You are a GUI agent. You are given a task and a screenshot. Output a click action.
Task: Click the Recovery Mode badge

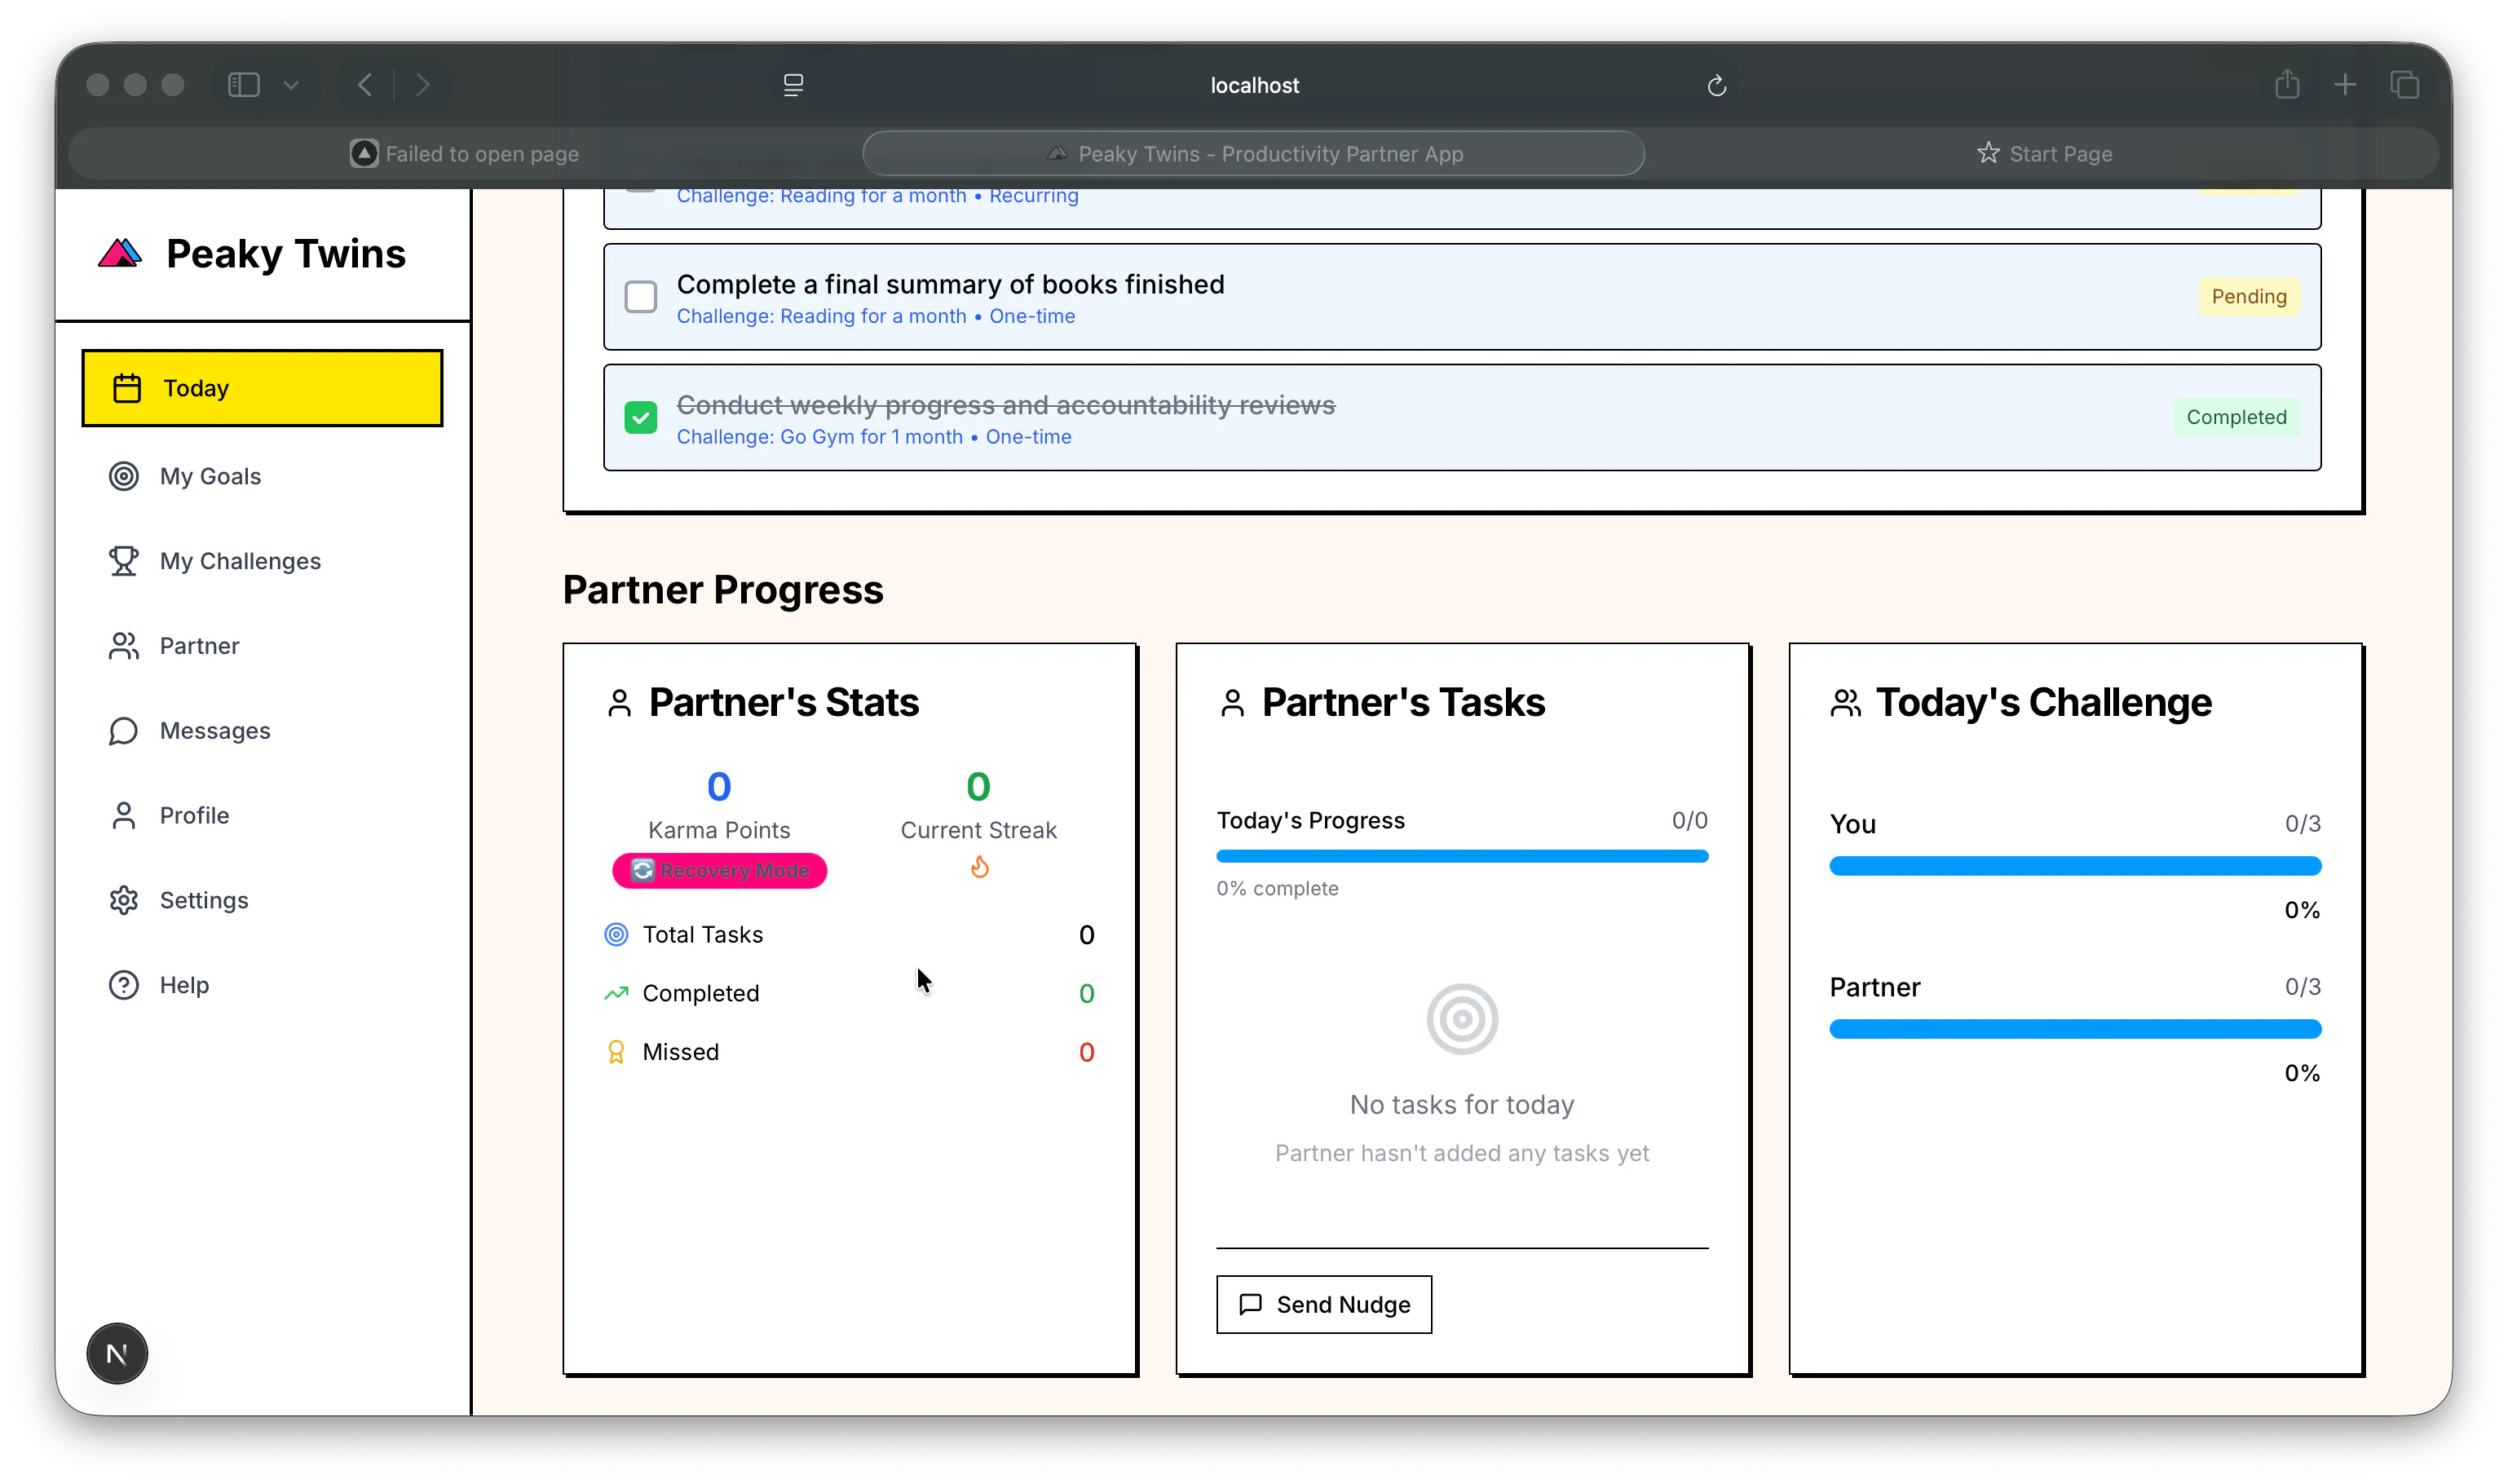pos(720,871)
